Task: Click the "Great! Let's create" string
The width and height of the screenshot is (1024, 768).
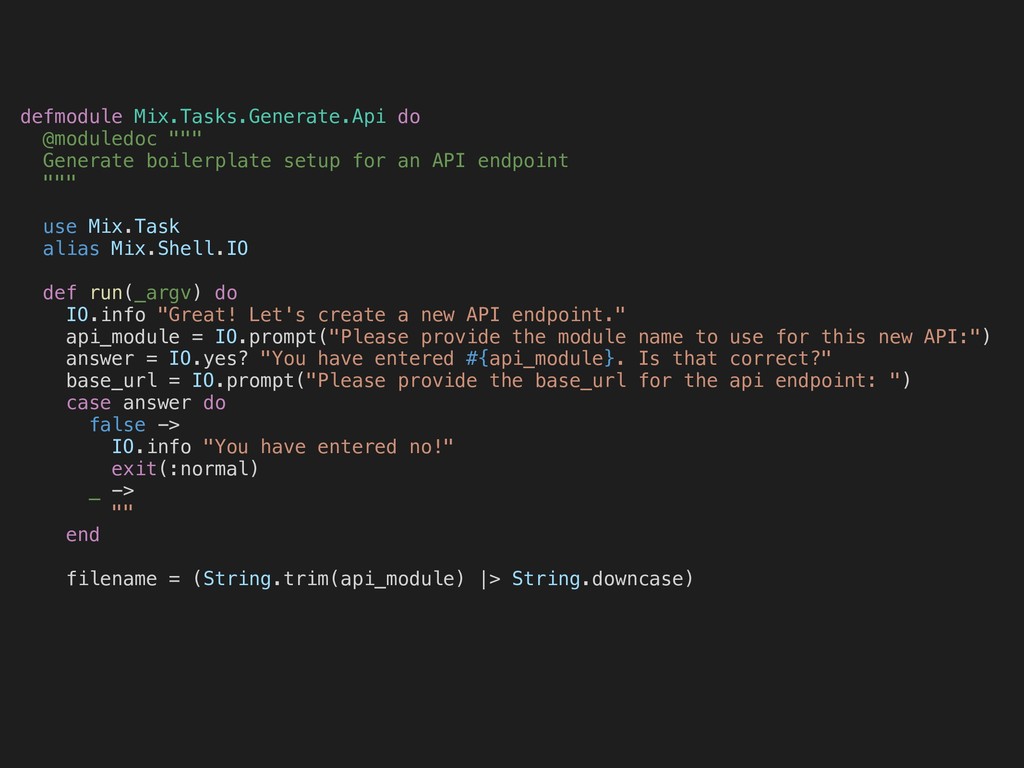Action: coord(391,315)
